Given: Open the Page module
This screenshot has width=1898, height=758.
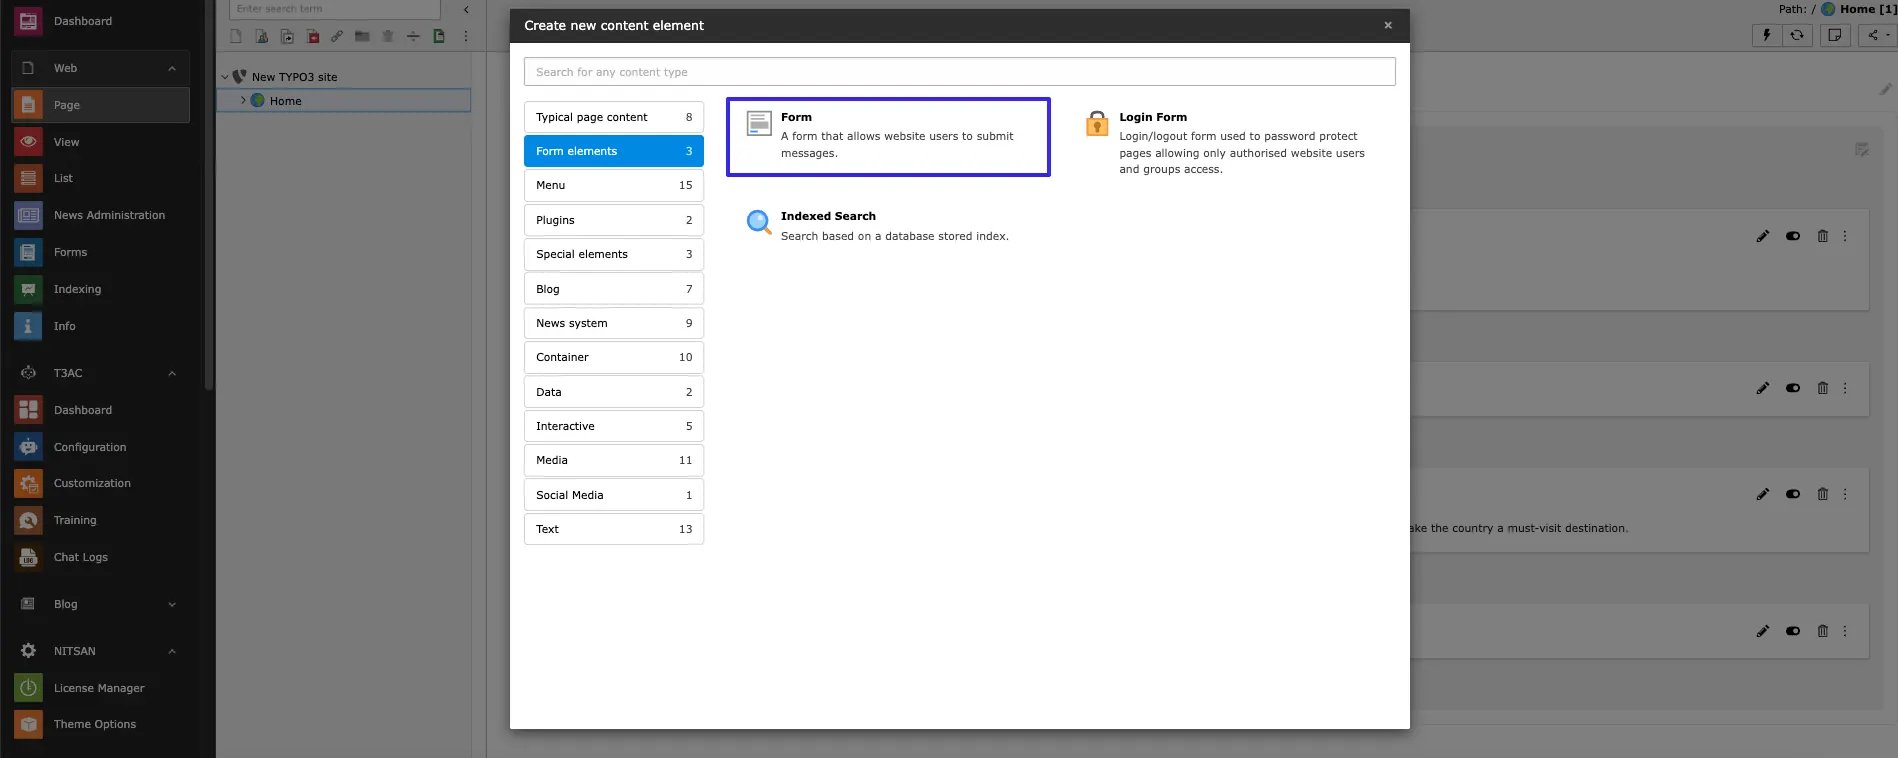Looking at the screenshot, I should point(100,105).
